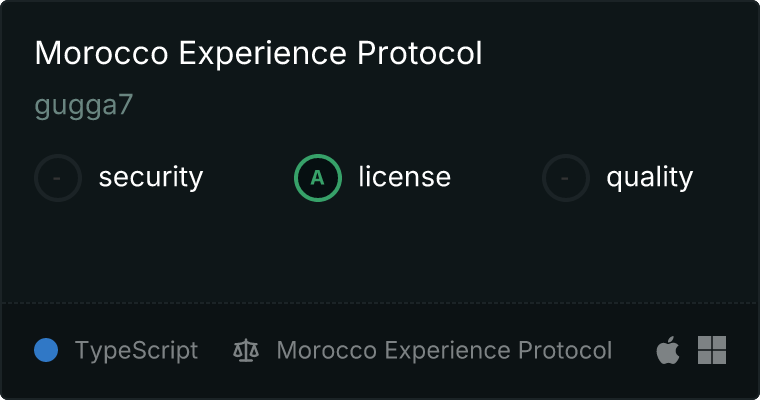This screenshot has width=760, height=400.
Task: Click the Apple macOS platform icon
Action: 667,351
